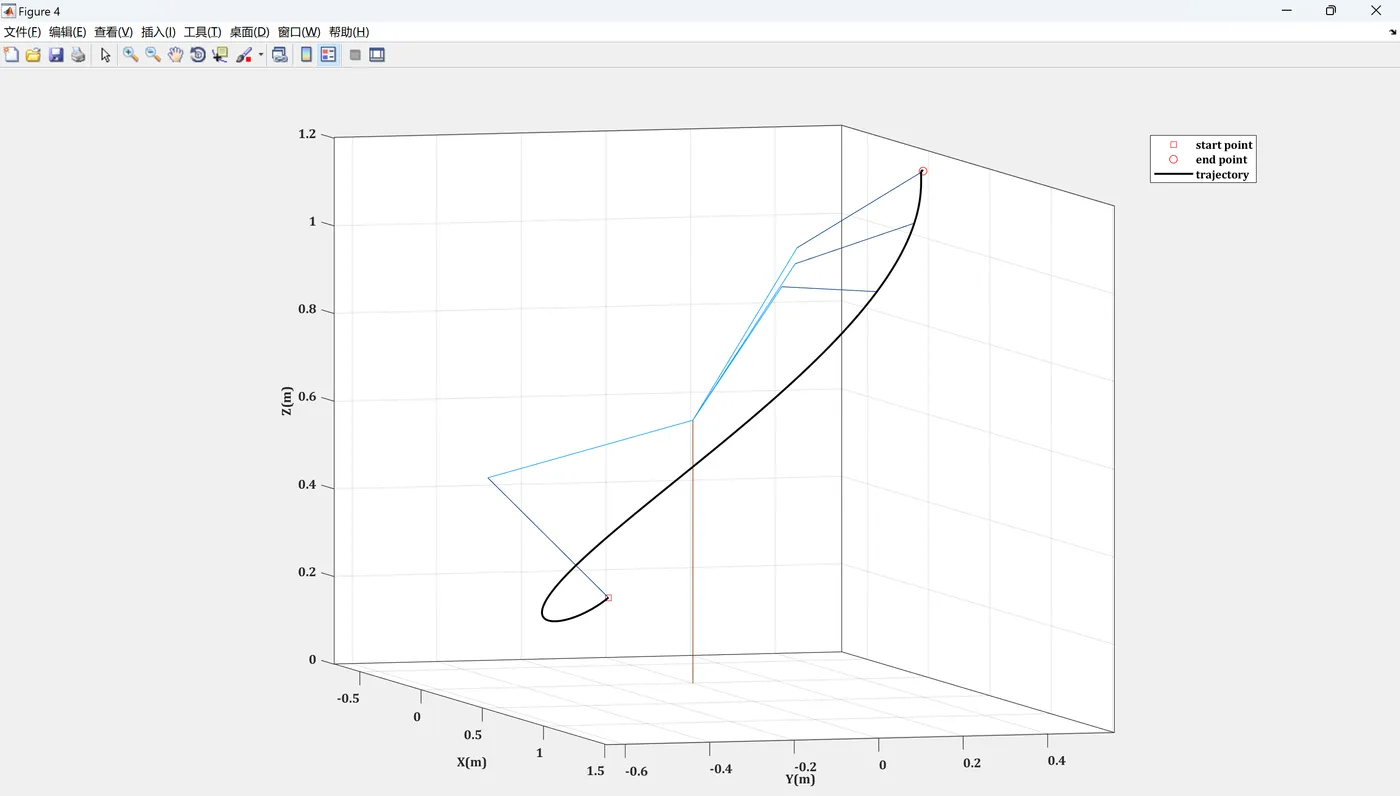Open the 插入(I) menu

(158, 32)
